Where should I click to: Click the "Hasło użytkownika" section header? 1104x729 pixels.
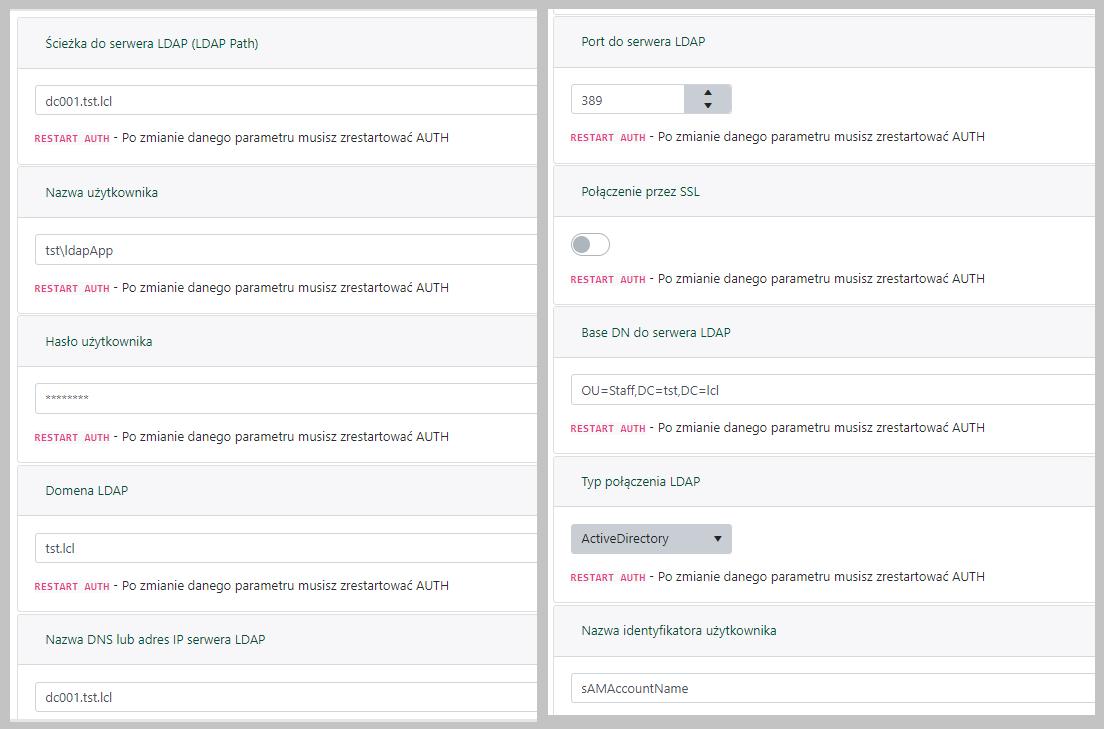pos(99,341)
